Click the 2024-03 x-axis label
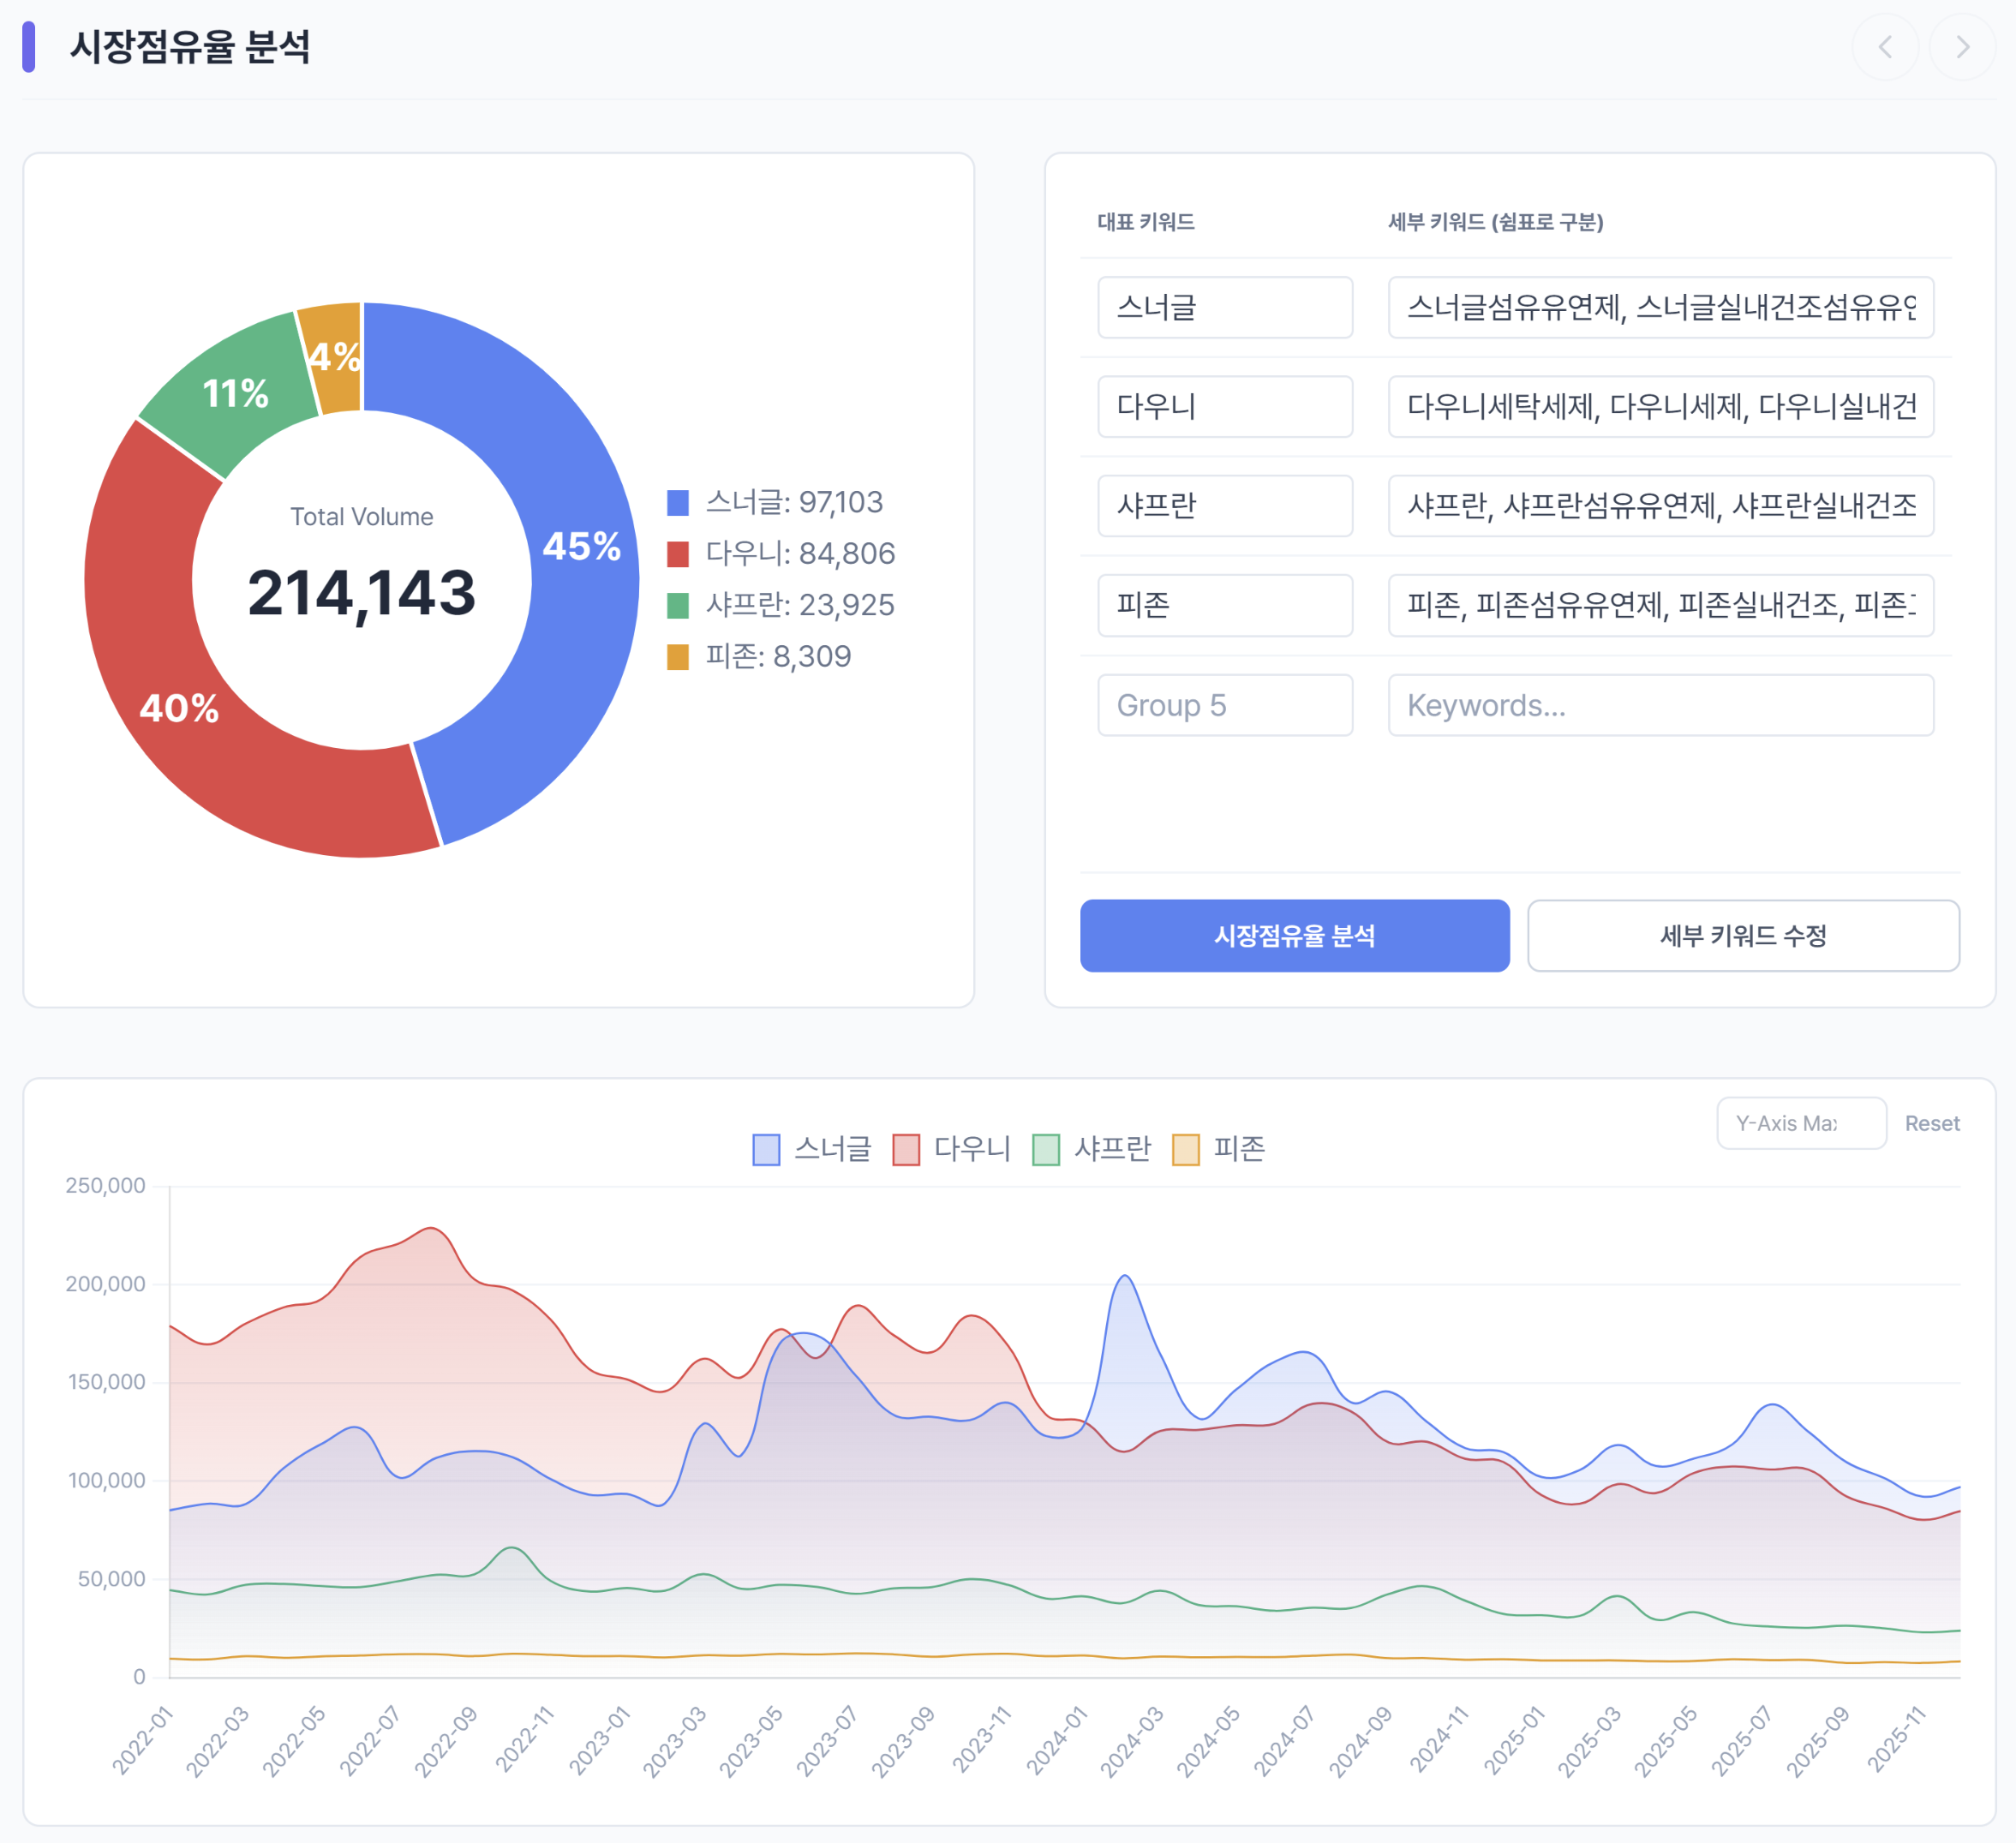2016x1843 pixels. pyautogui.click(x=1132, y=1740)
